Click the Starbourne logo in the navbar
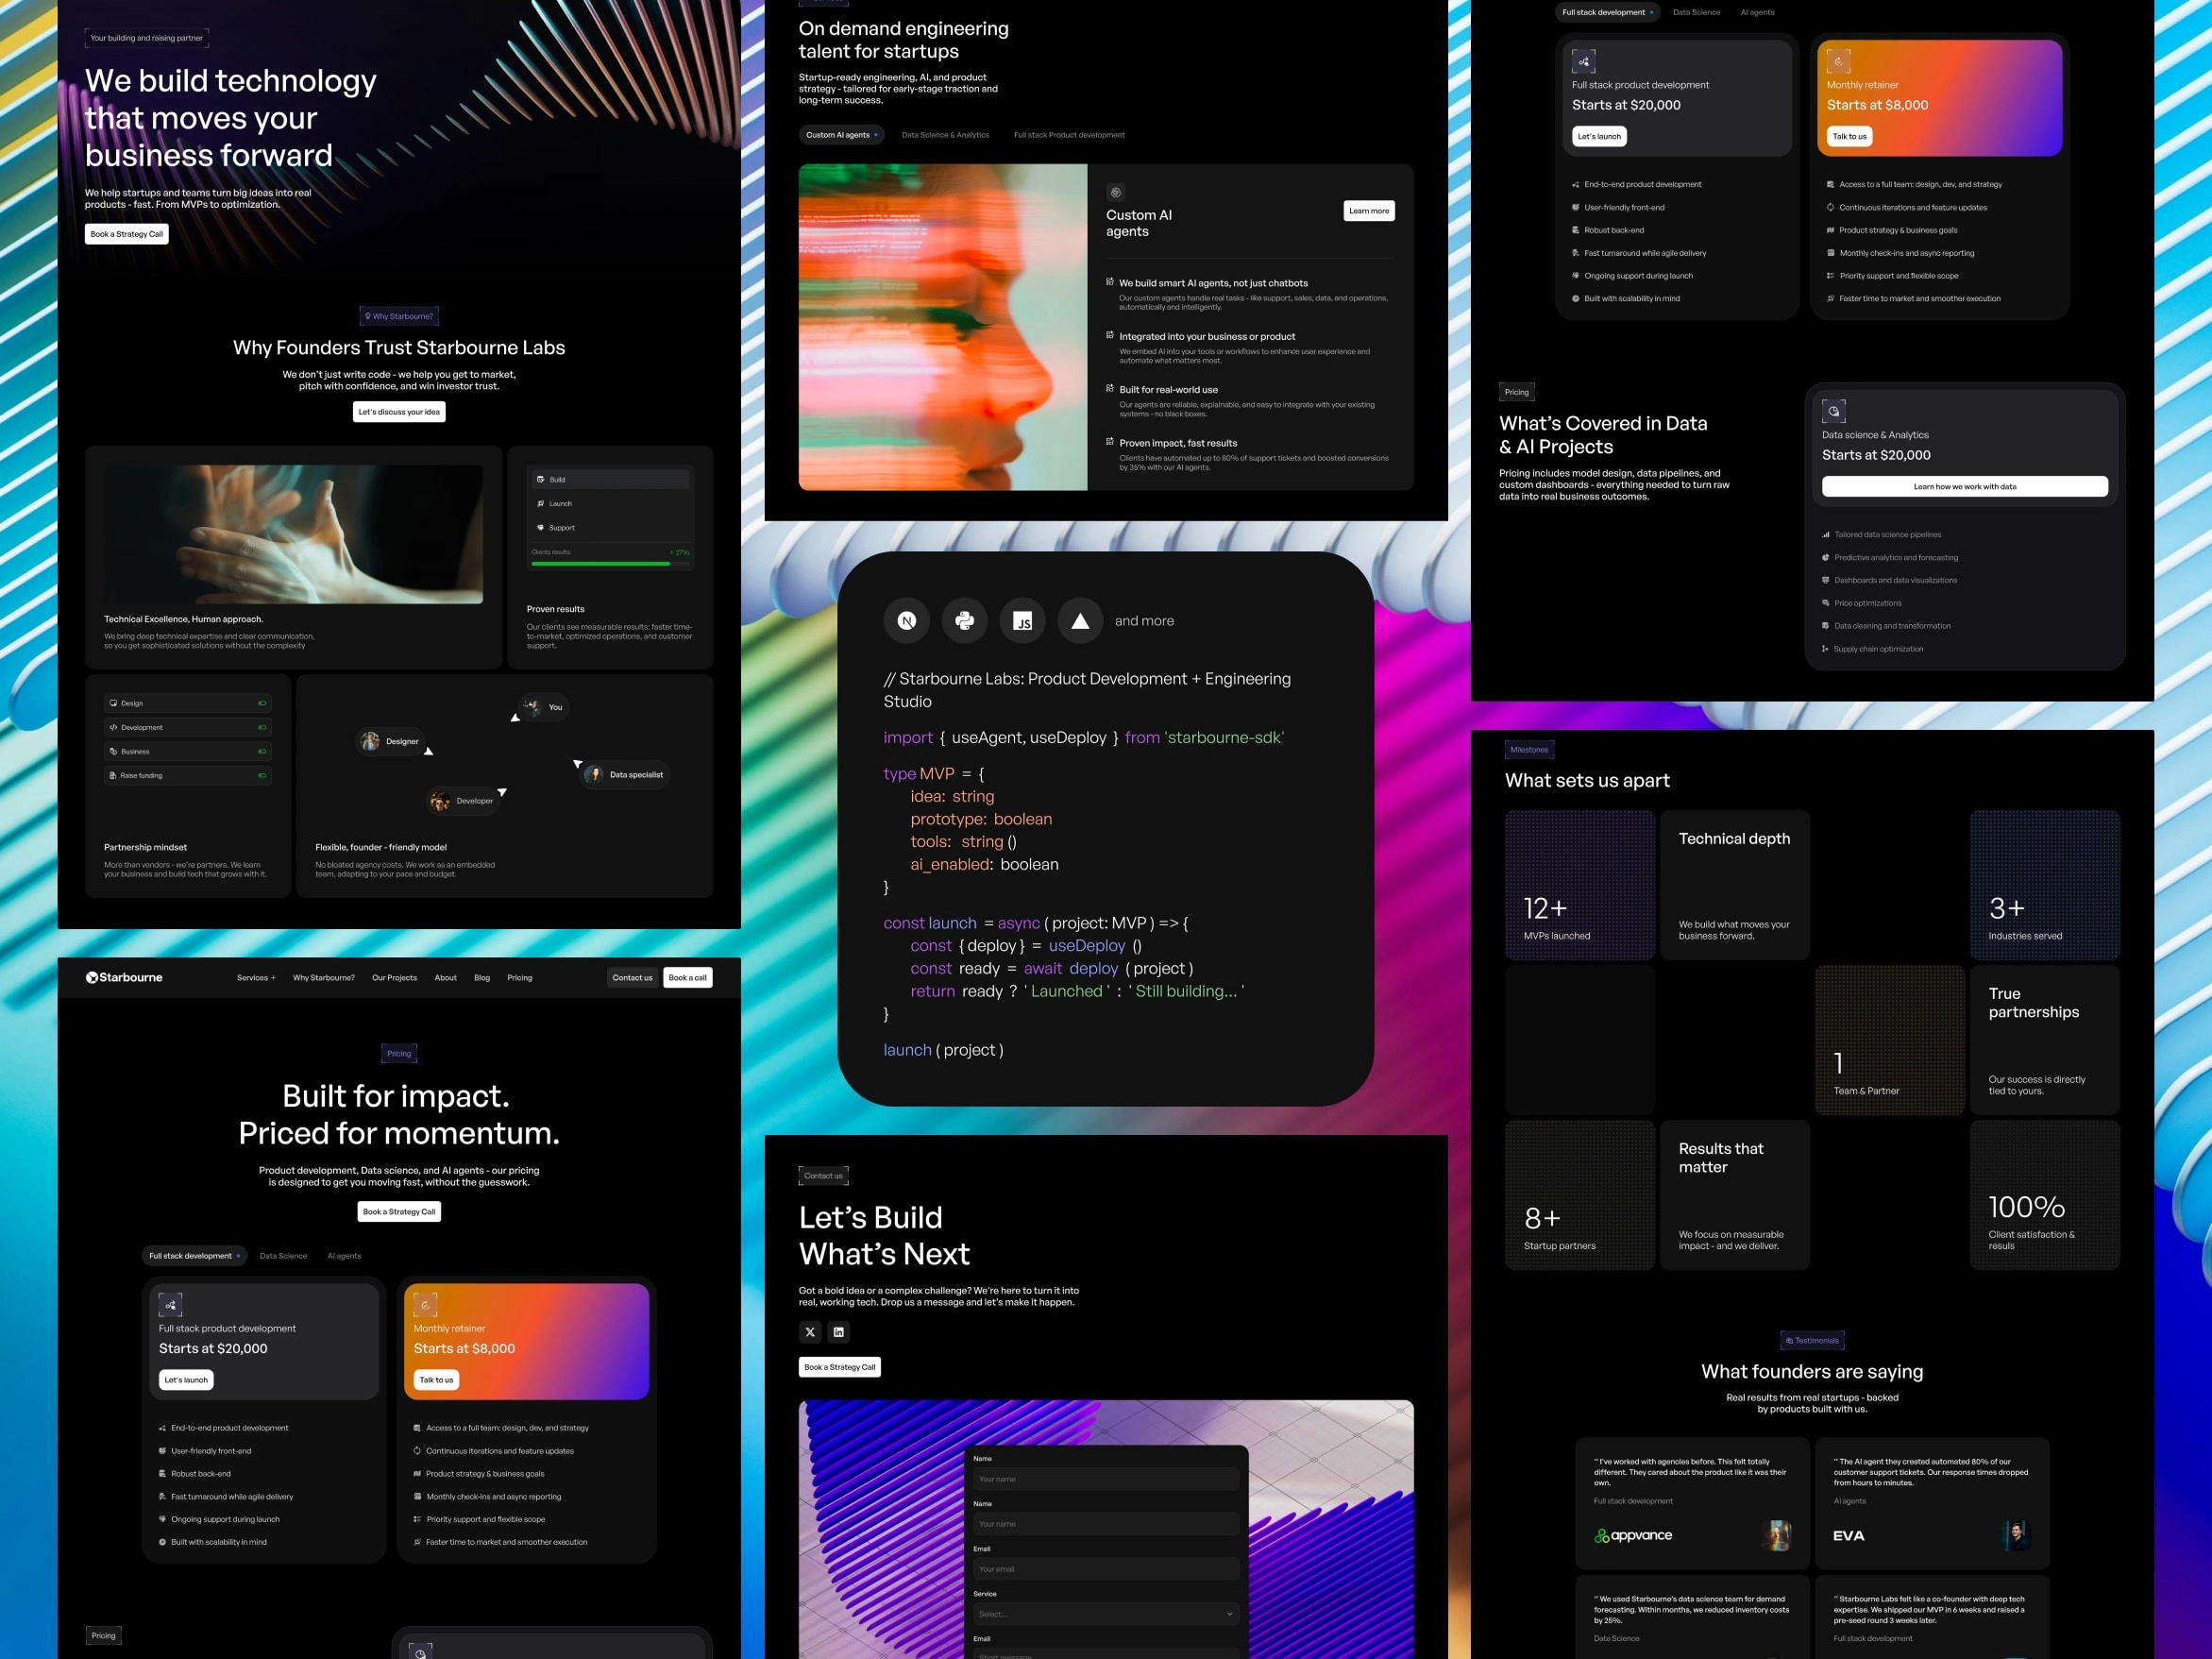2212x1659 pixels. coord(124,977)
